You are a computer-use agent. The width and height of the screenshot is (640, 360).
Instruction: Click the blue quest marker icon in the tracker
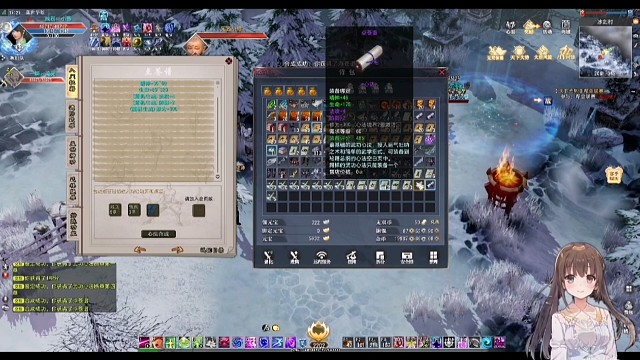click(548, 100)
